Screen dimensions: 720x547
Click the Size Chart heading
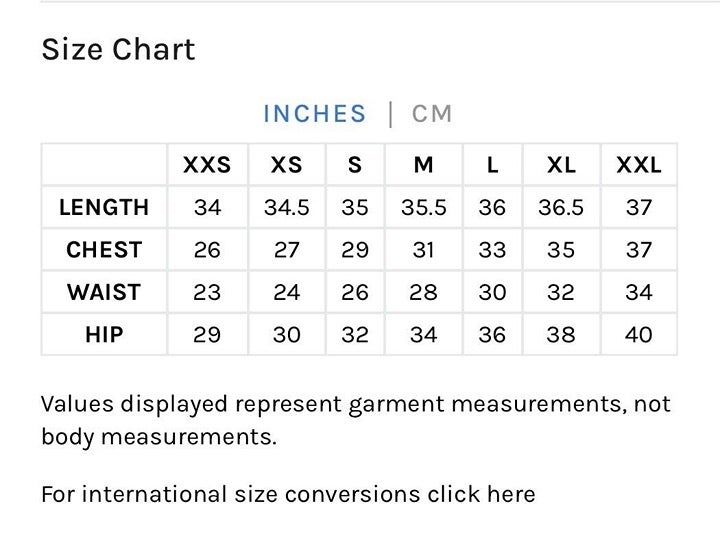118,49
